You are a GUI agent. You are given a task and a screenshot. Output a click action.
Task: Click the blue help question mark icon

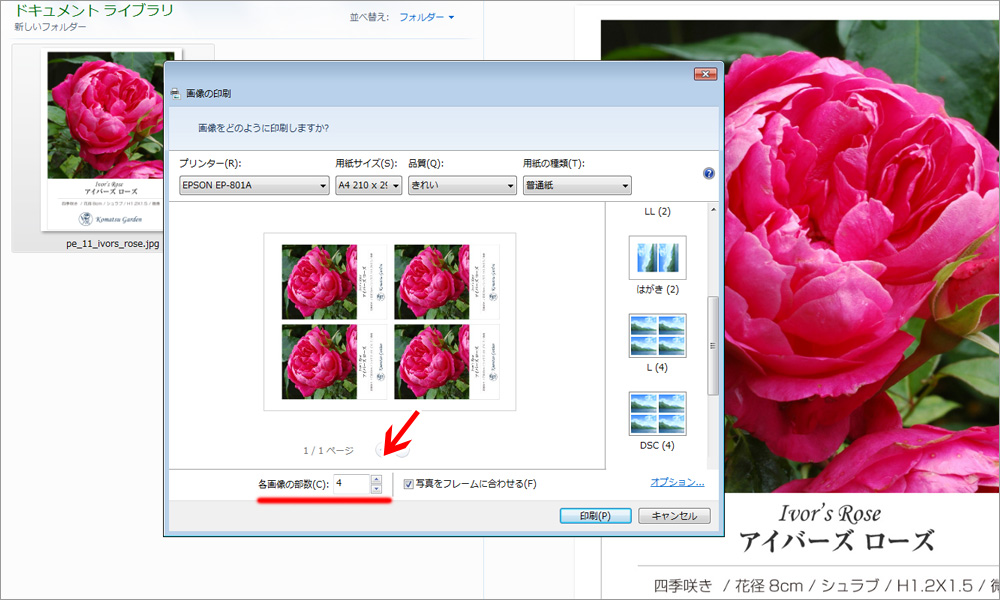(709, 173)
